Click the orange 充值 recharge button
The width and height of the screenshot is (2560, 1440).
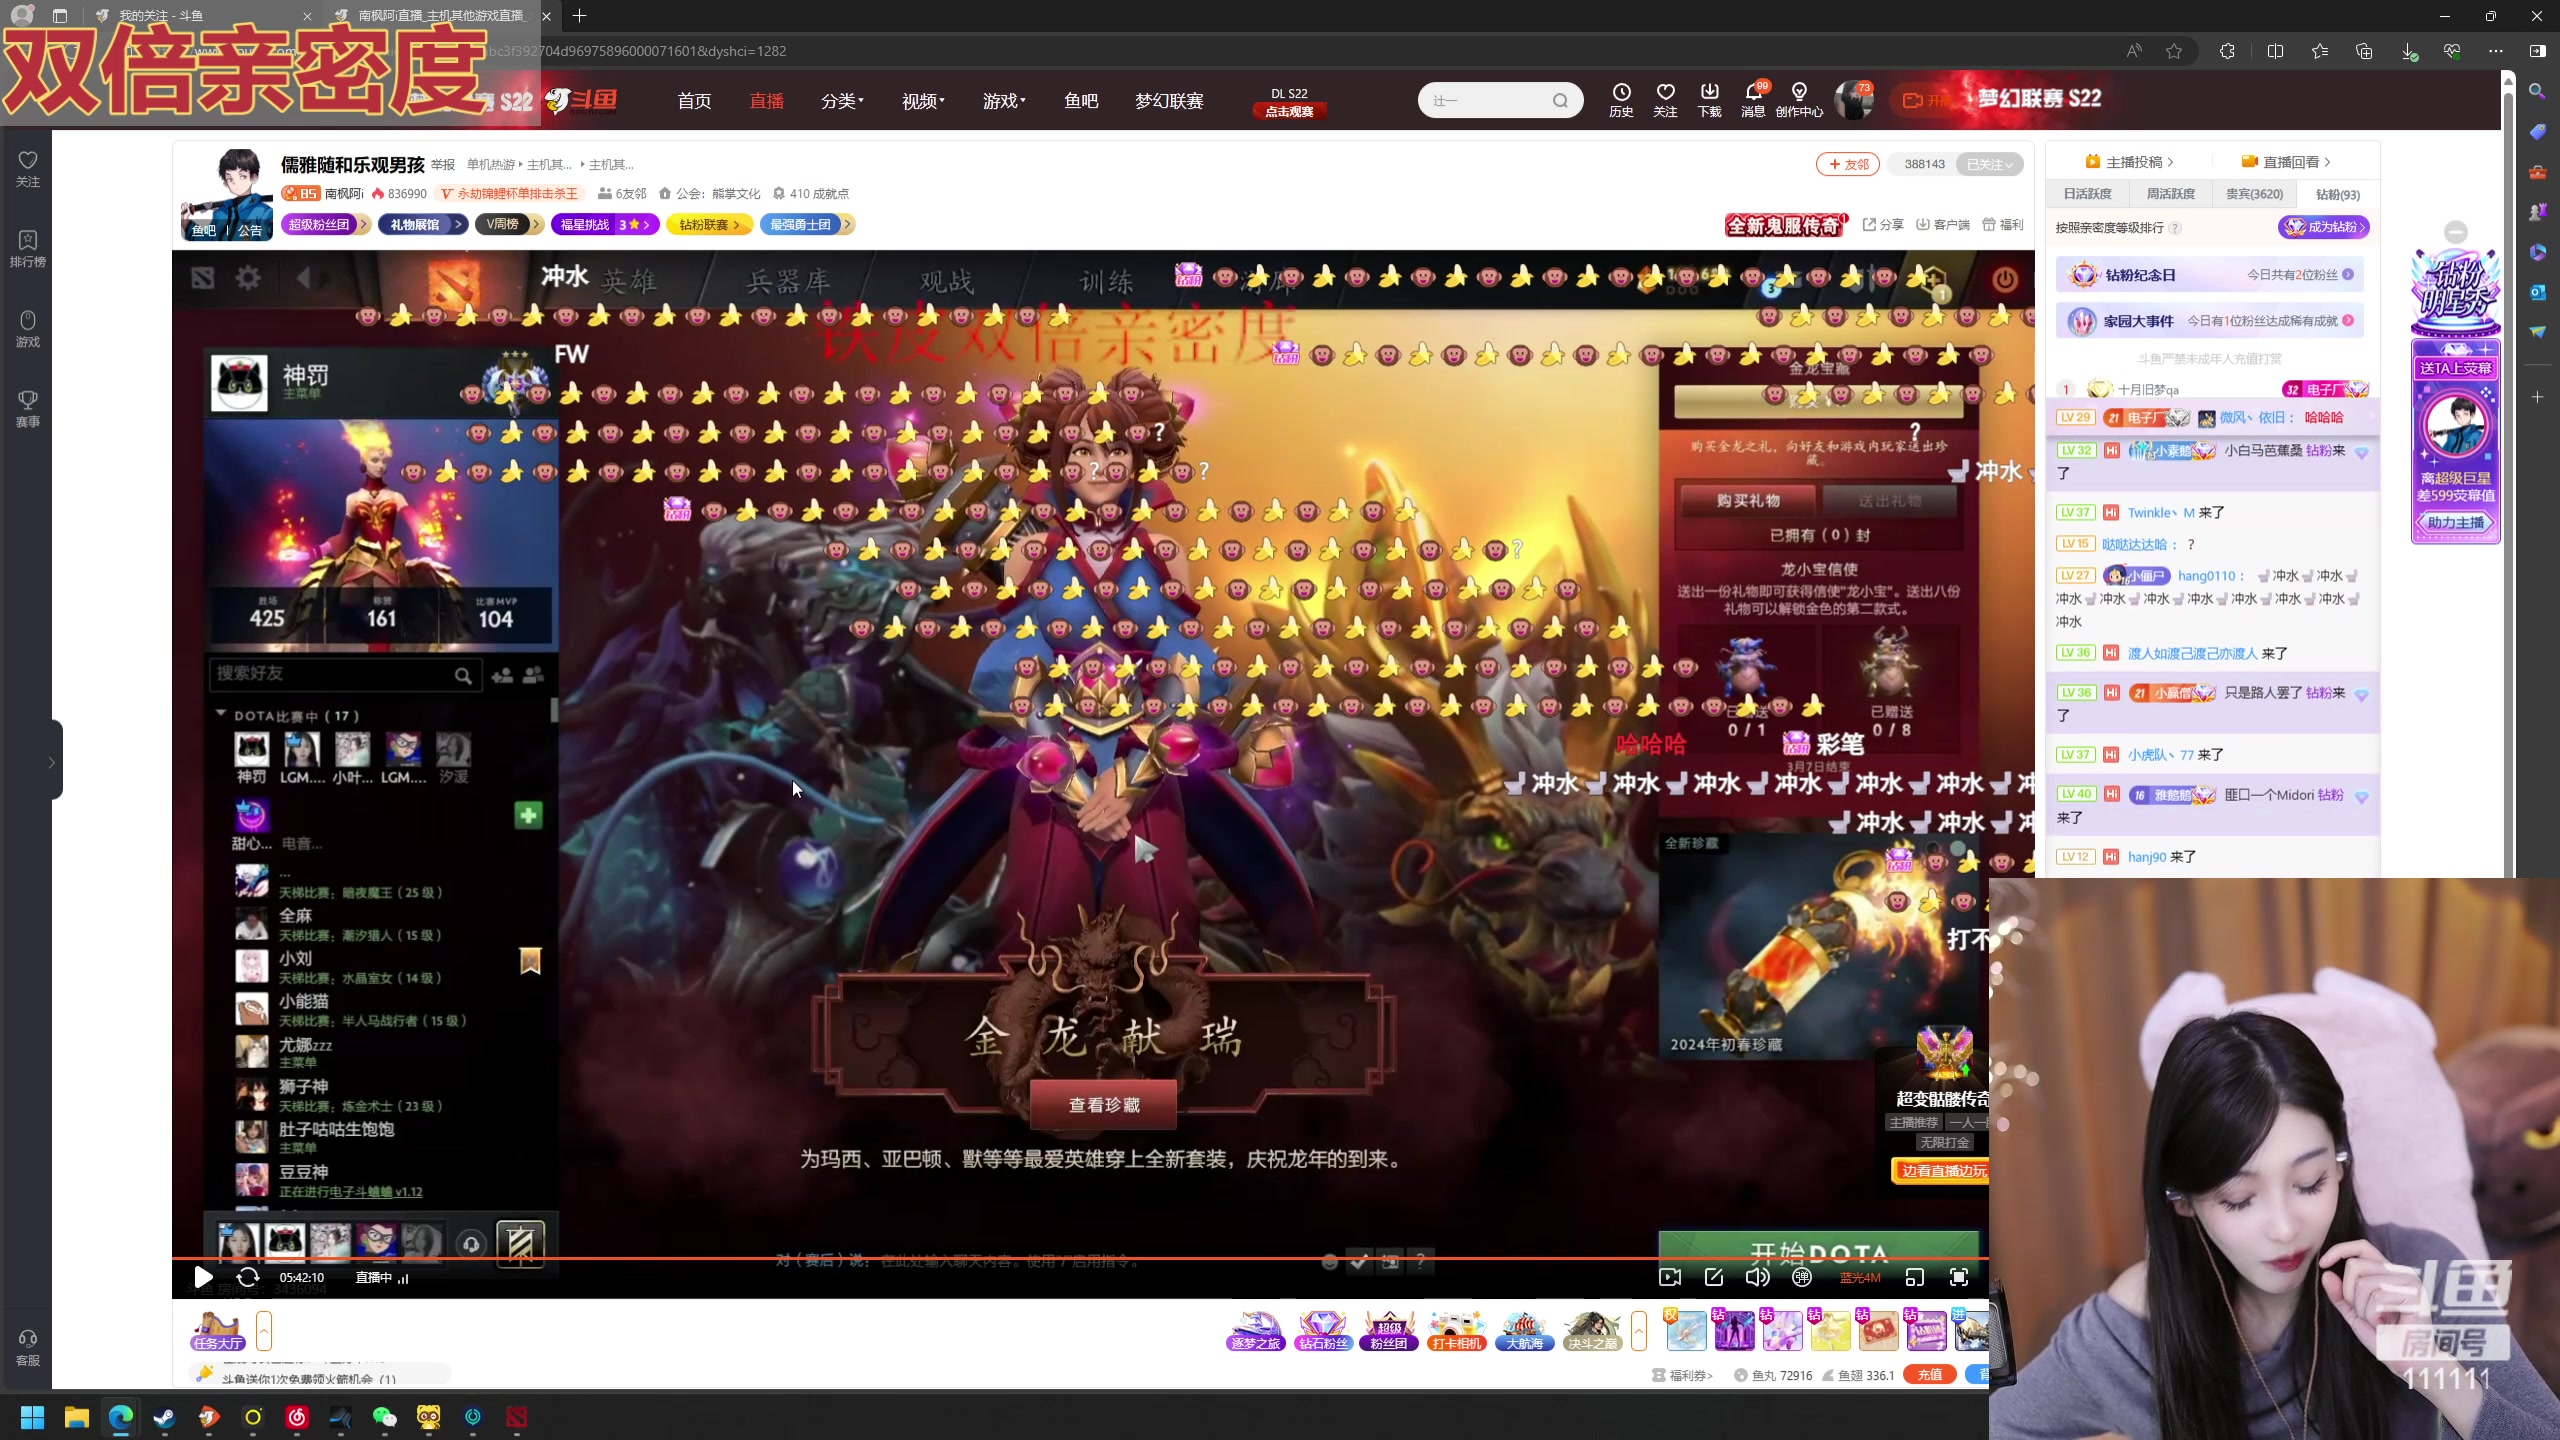point(1929,1375)
